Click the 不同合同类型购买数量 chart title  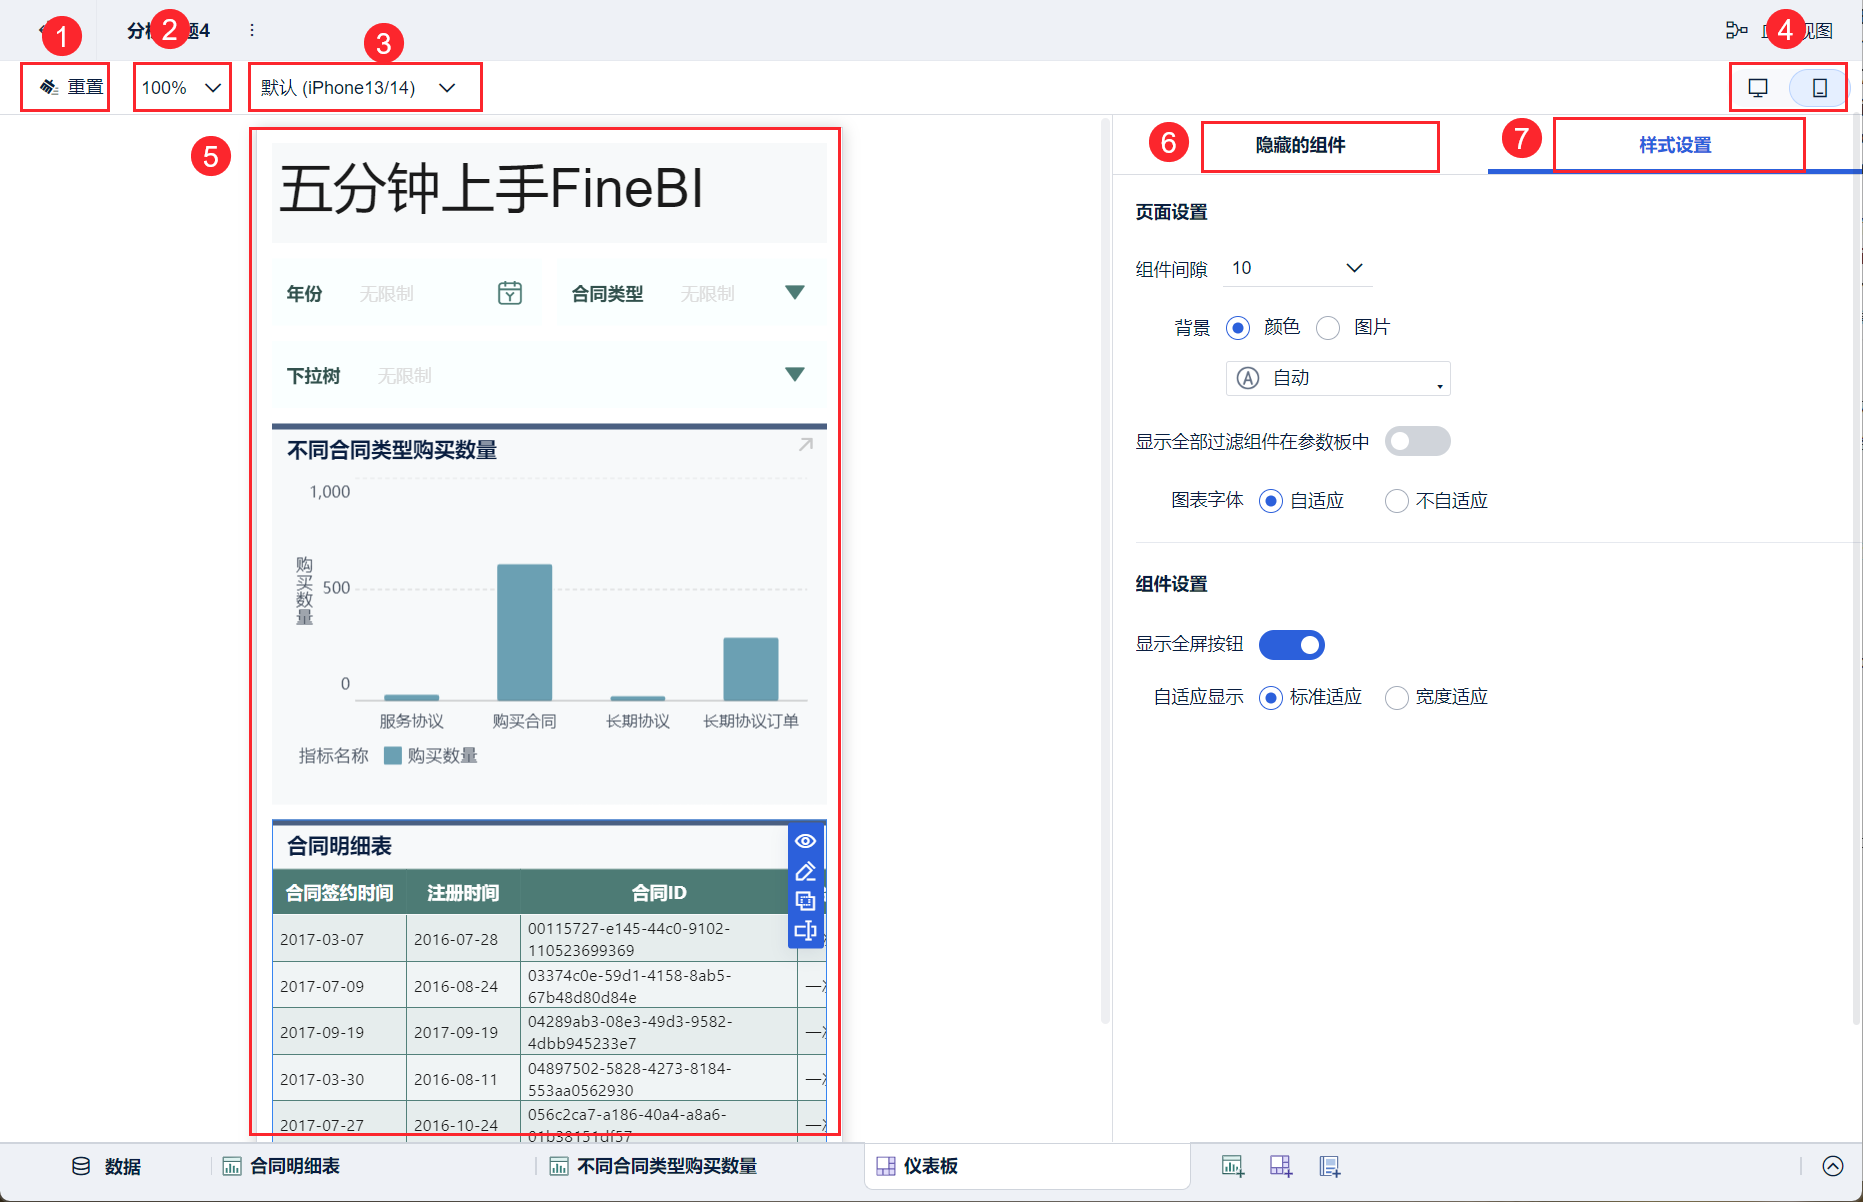point(392,450)
